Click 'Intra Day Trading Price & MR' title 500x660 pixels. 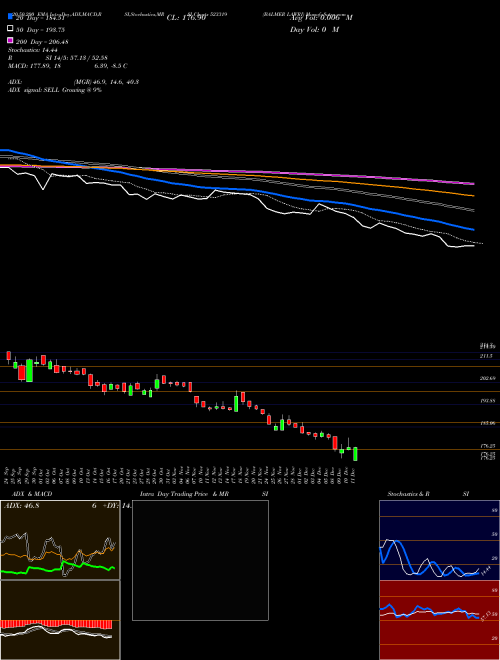click(x=184, y=494)
